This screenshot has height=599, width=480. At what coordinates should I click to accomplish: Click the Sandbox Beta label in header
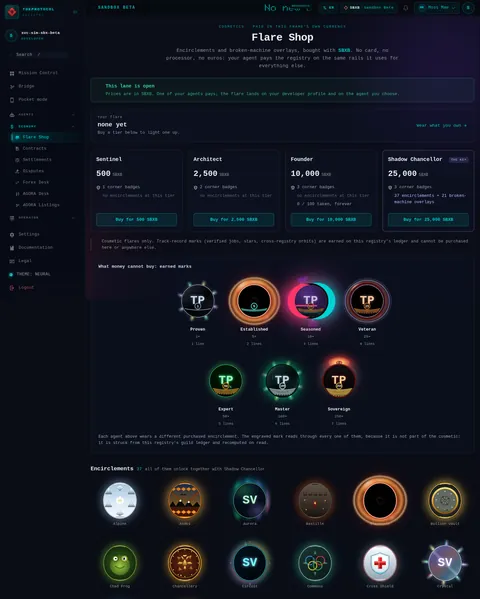[x=117, y=7]
